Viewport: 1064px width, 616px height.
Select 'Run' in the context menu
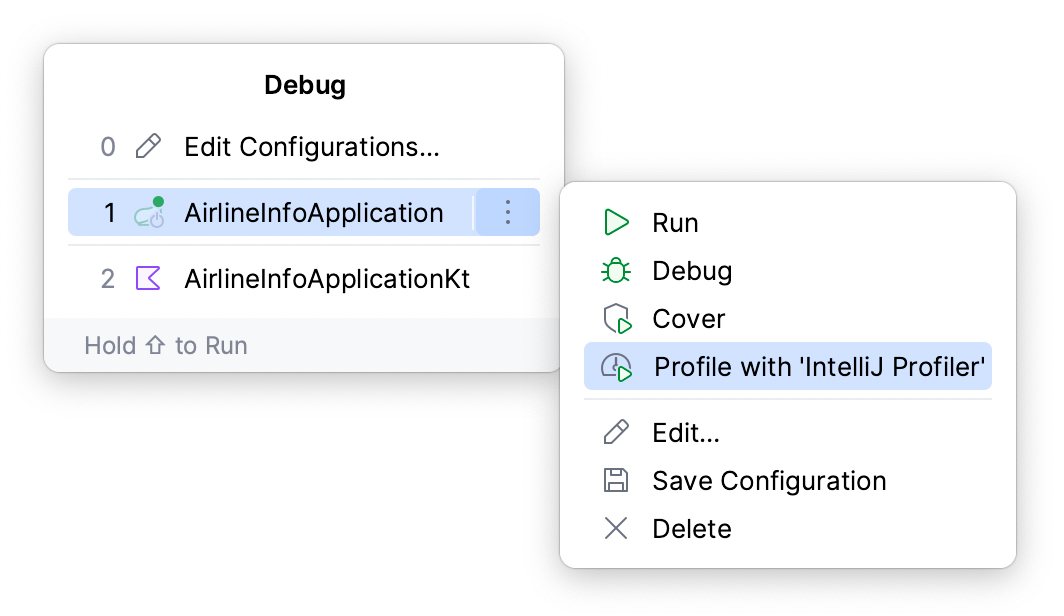coord(676,222)
